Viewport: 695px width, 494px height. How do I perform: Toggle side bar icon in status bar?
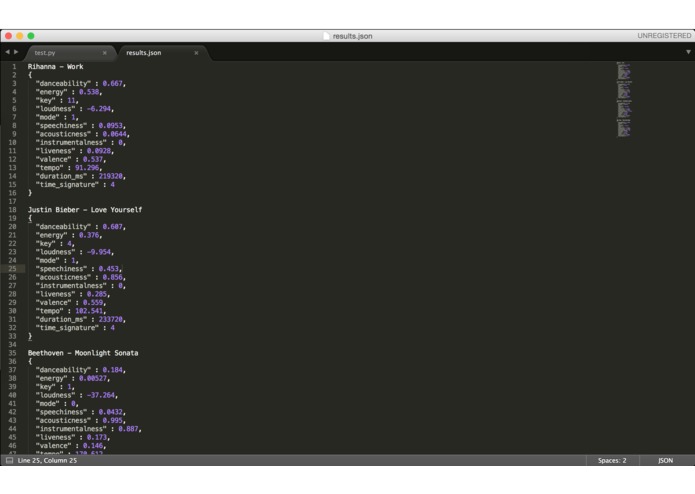coord(9,460)
